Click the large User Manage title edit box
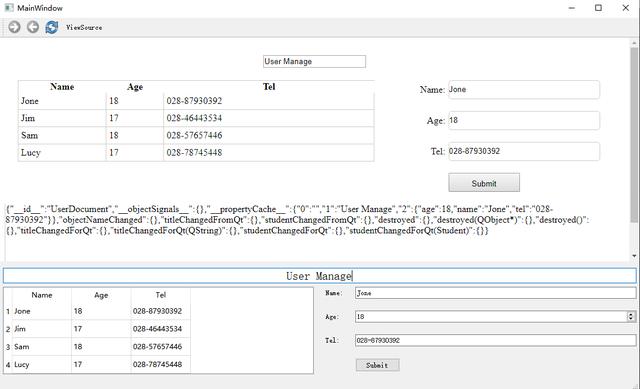The width and height of the screenshot is (640, 389). pos(320,276)
